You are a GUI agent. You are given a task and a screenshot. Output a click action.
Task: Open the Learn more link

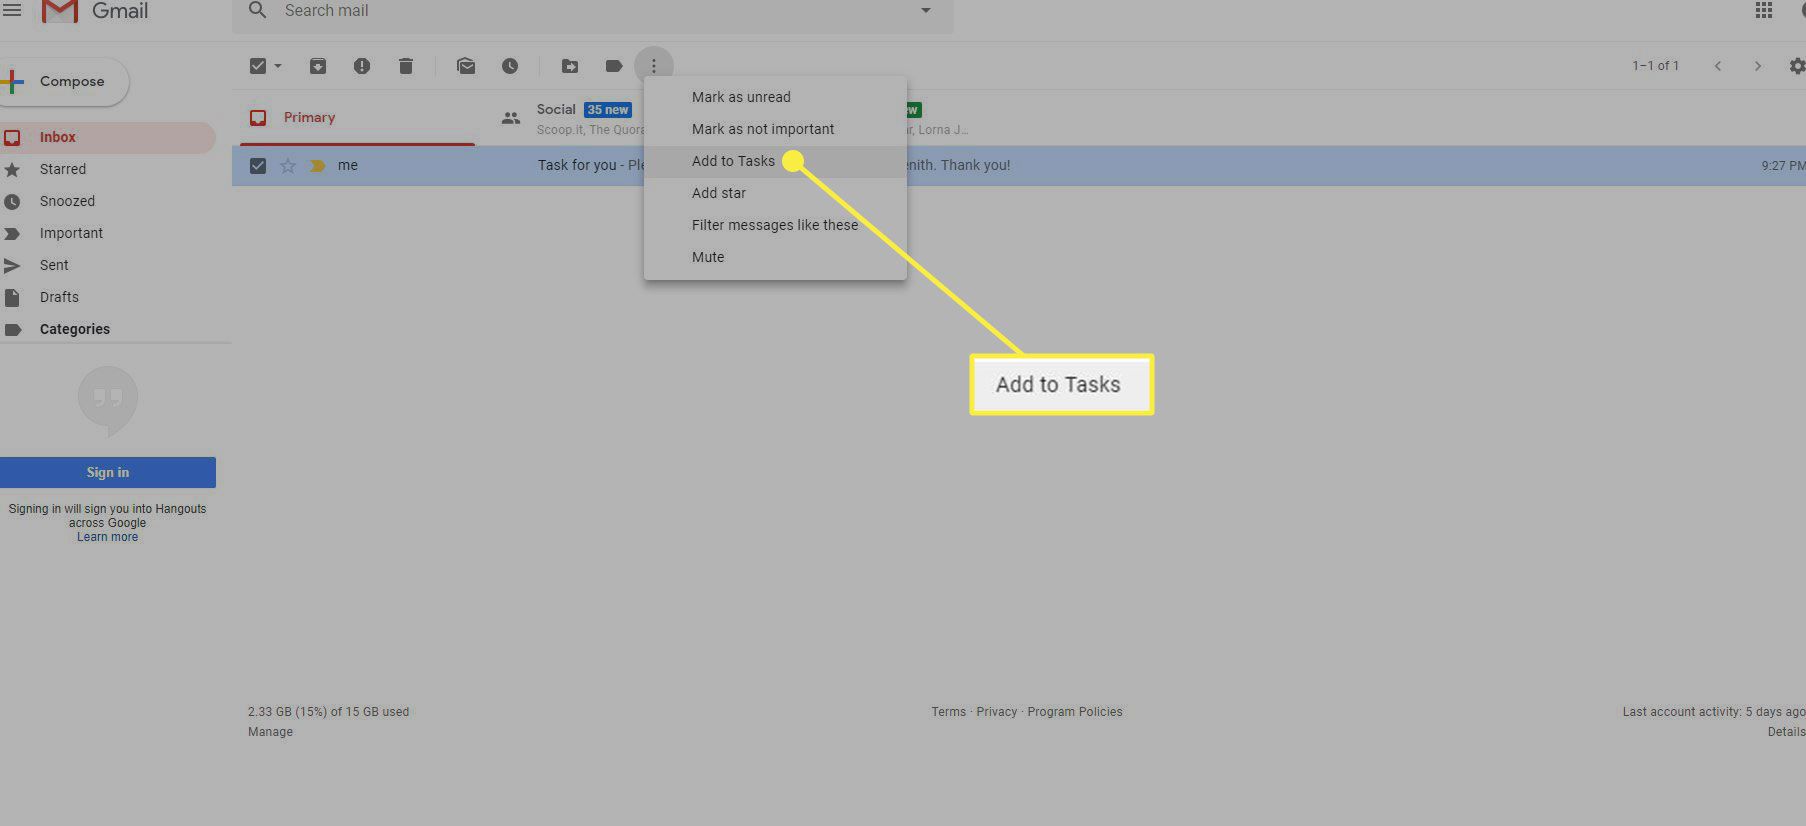108,537
